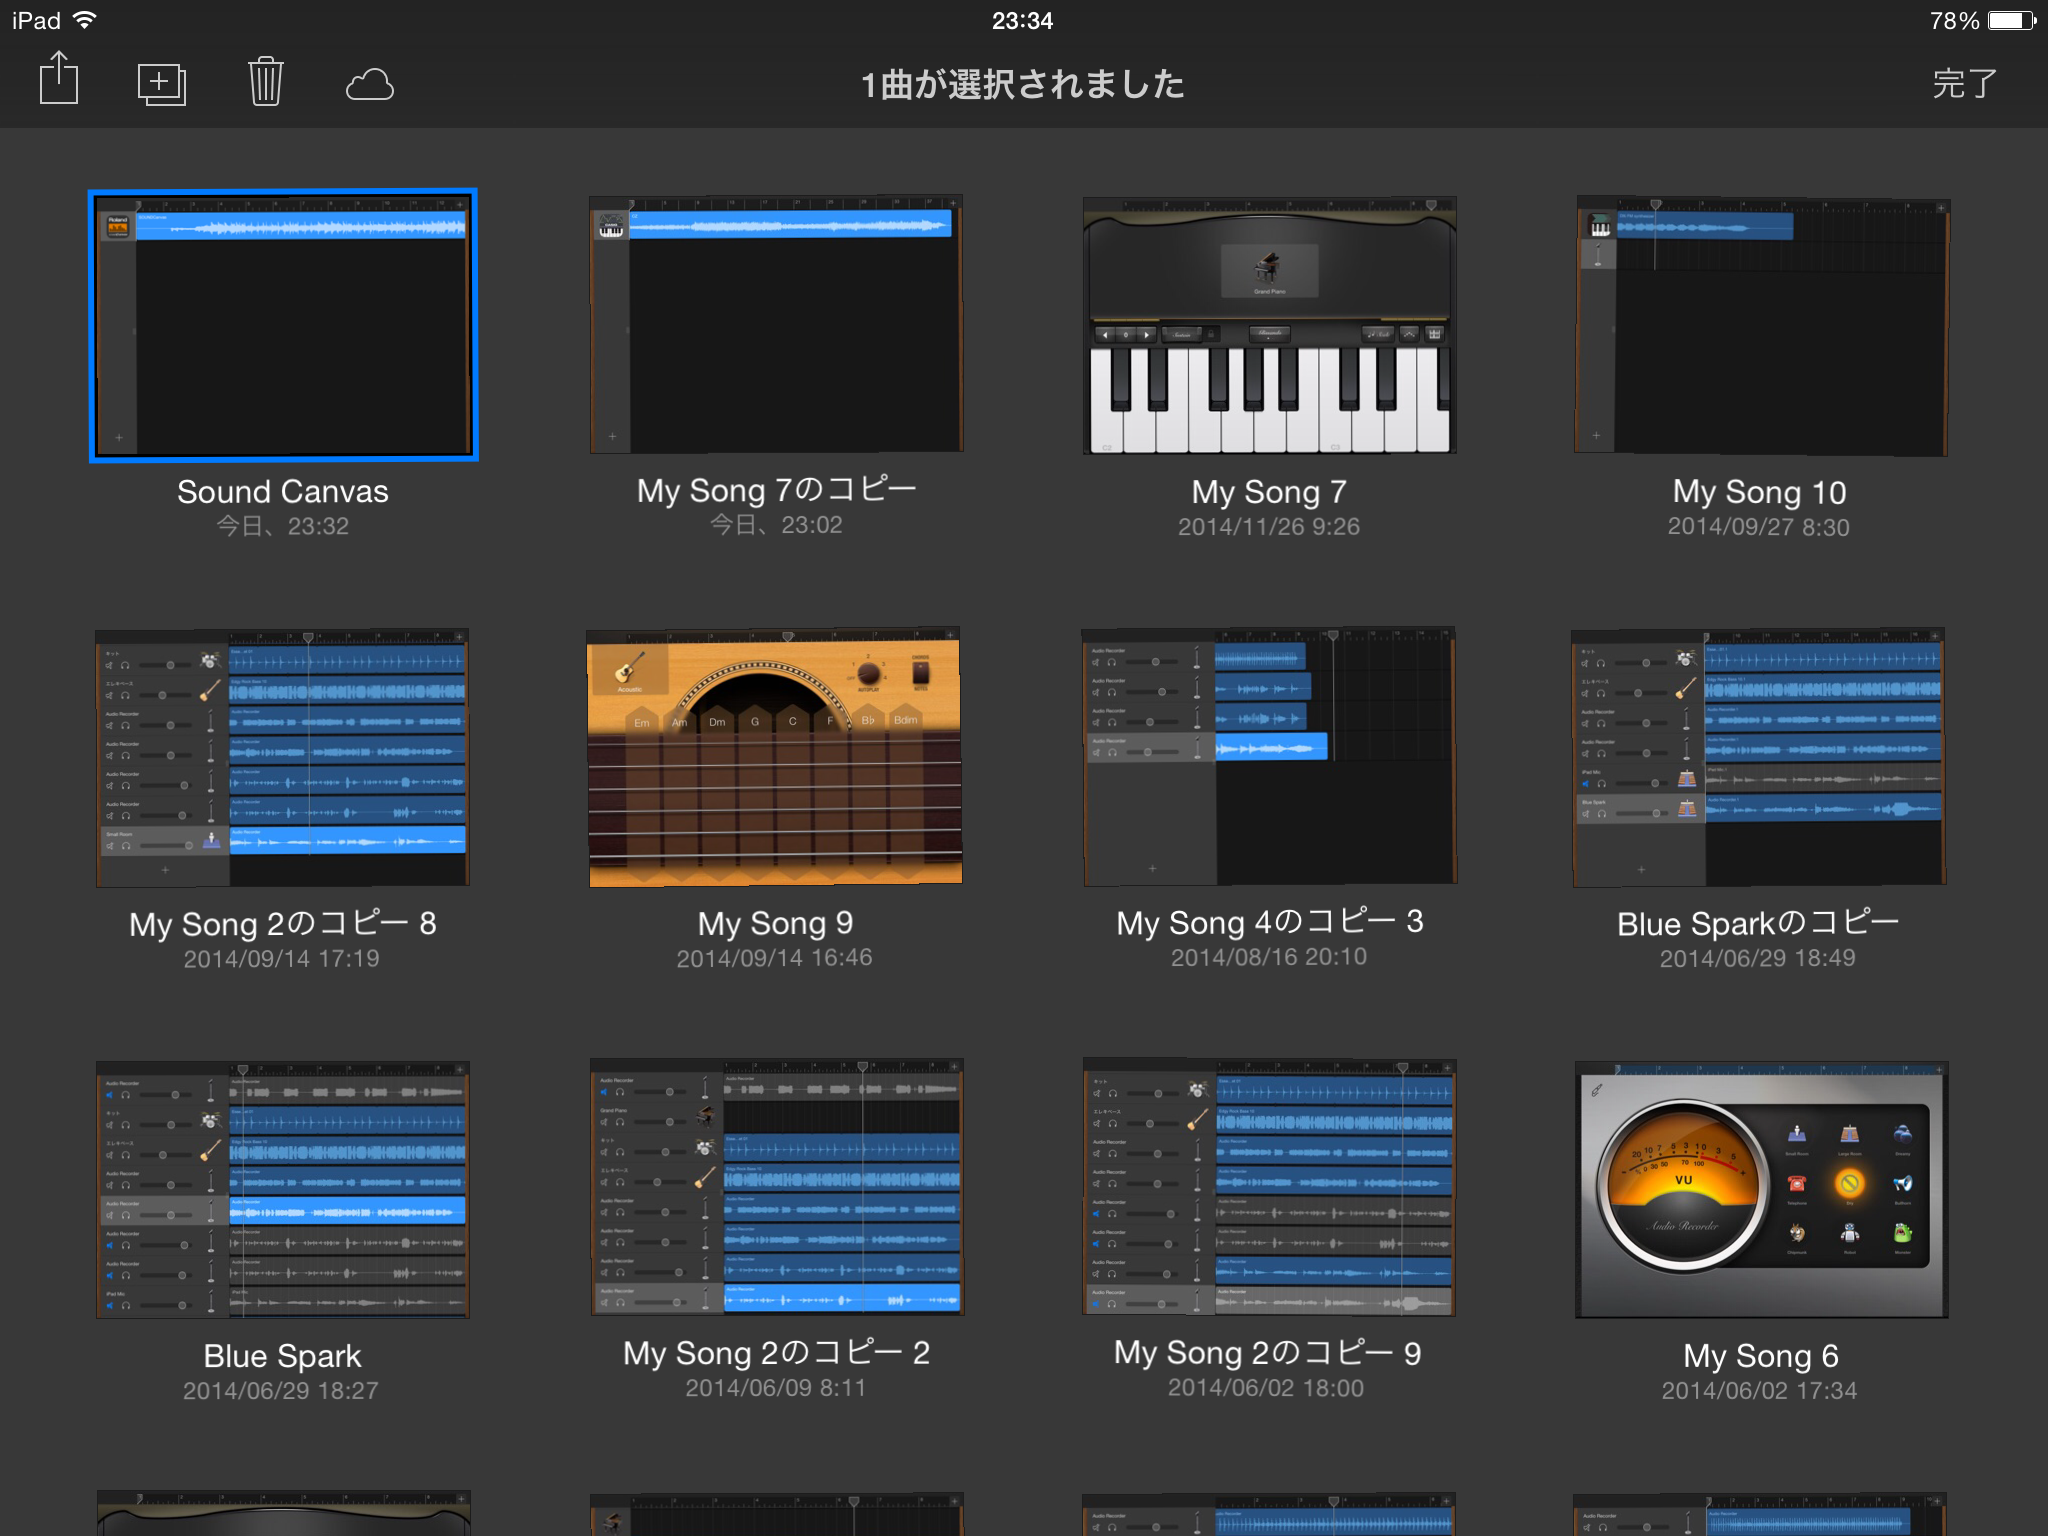
Task: Select the My Song 7 piano thumbnail
Action: [1269, 325]
